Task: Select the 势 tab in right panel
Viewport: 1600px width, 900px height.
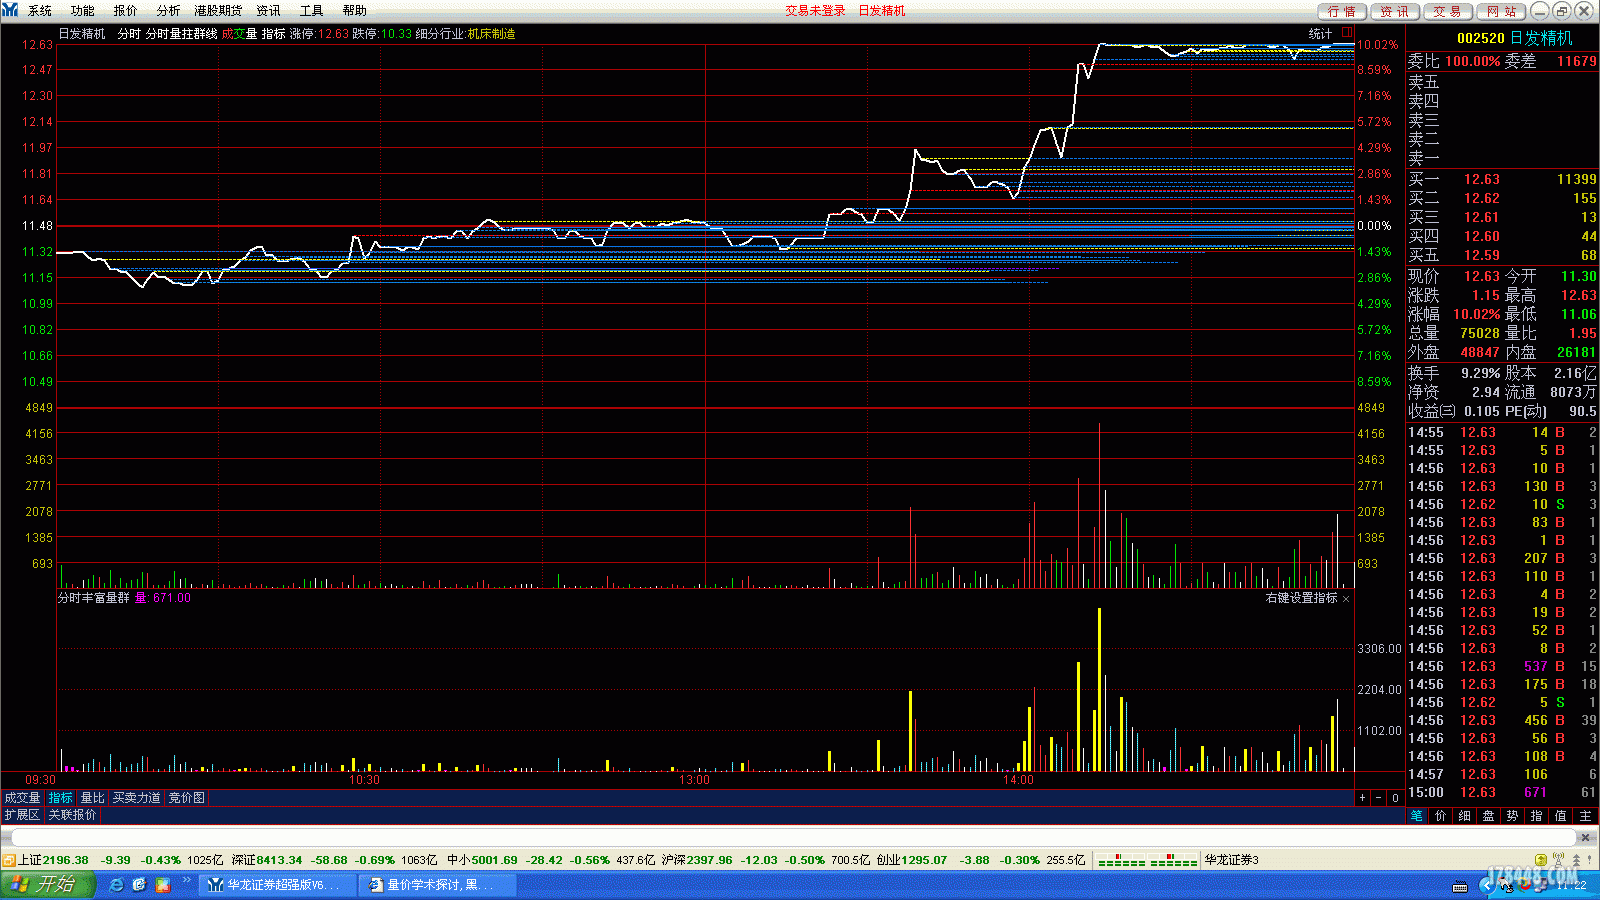Action: pos(1513,816)
